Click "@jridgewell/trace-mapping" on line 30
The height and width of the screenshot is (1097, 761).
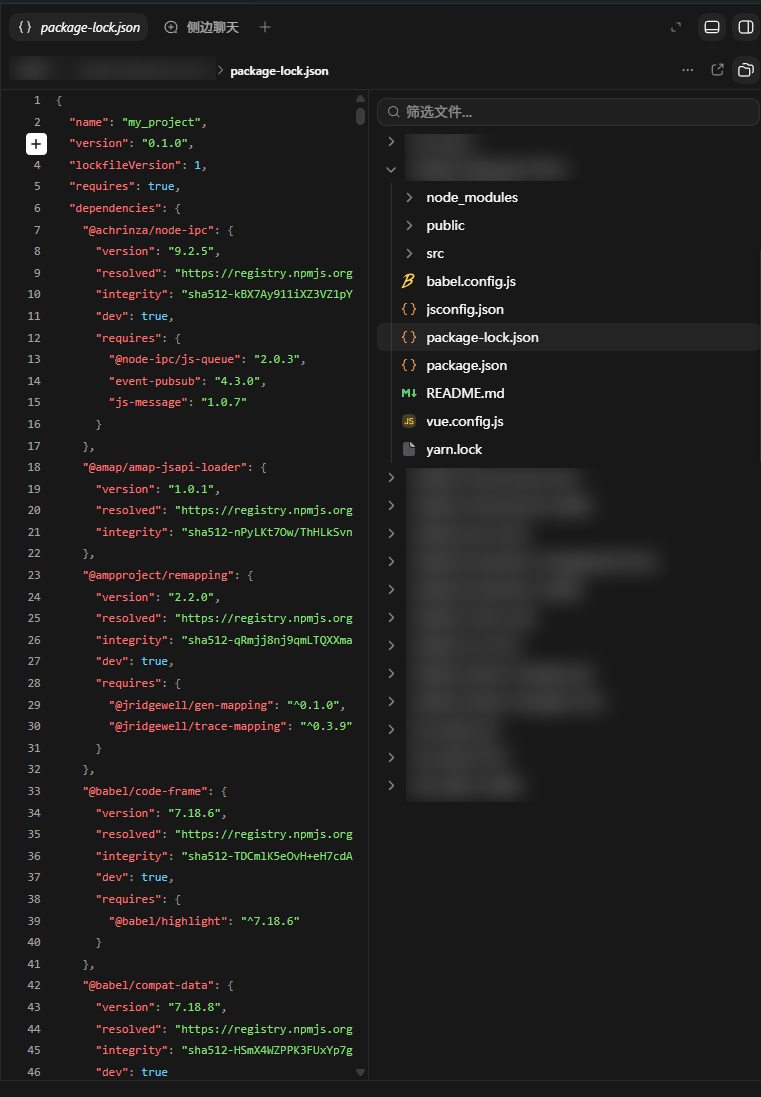point(197,726)
